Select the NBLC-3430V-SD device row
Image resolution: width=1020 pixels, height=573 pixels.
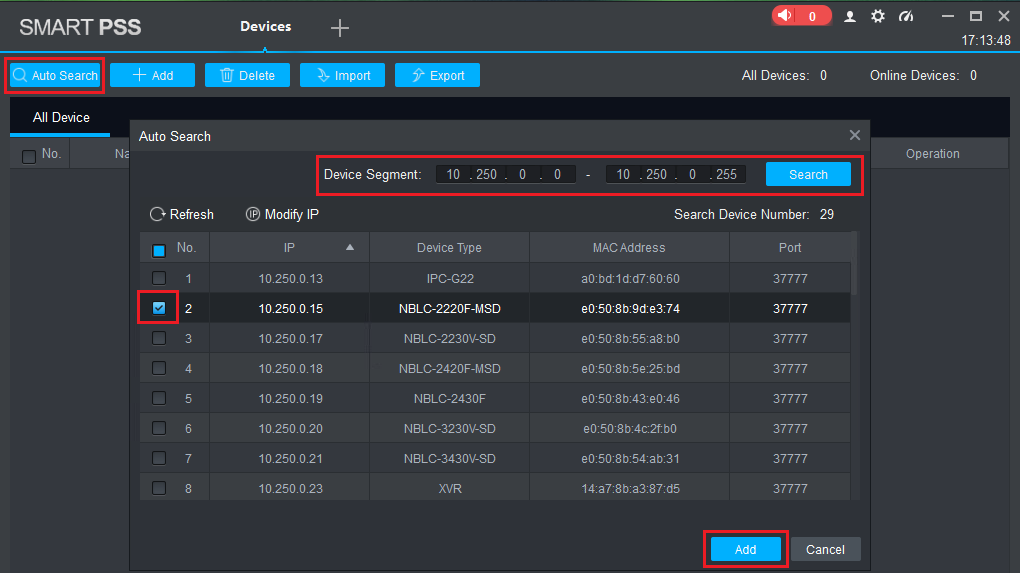[495, 459]
